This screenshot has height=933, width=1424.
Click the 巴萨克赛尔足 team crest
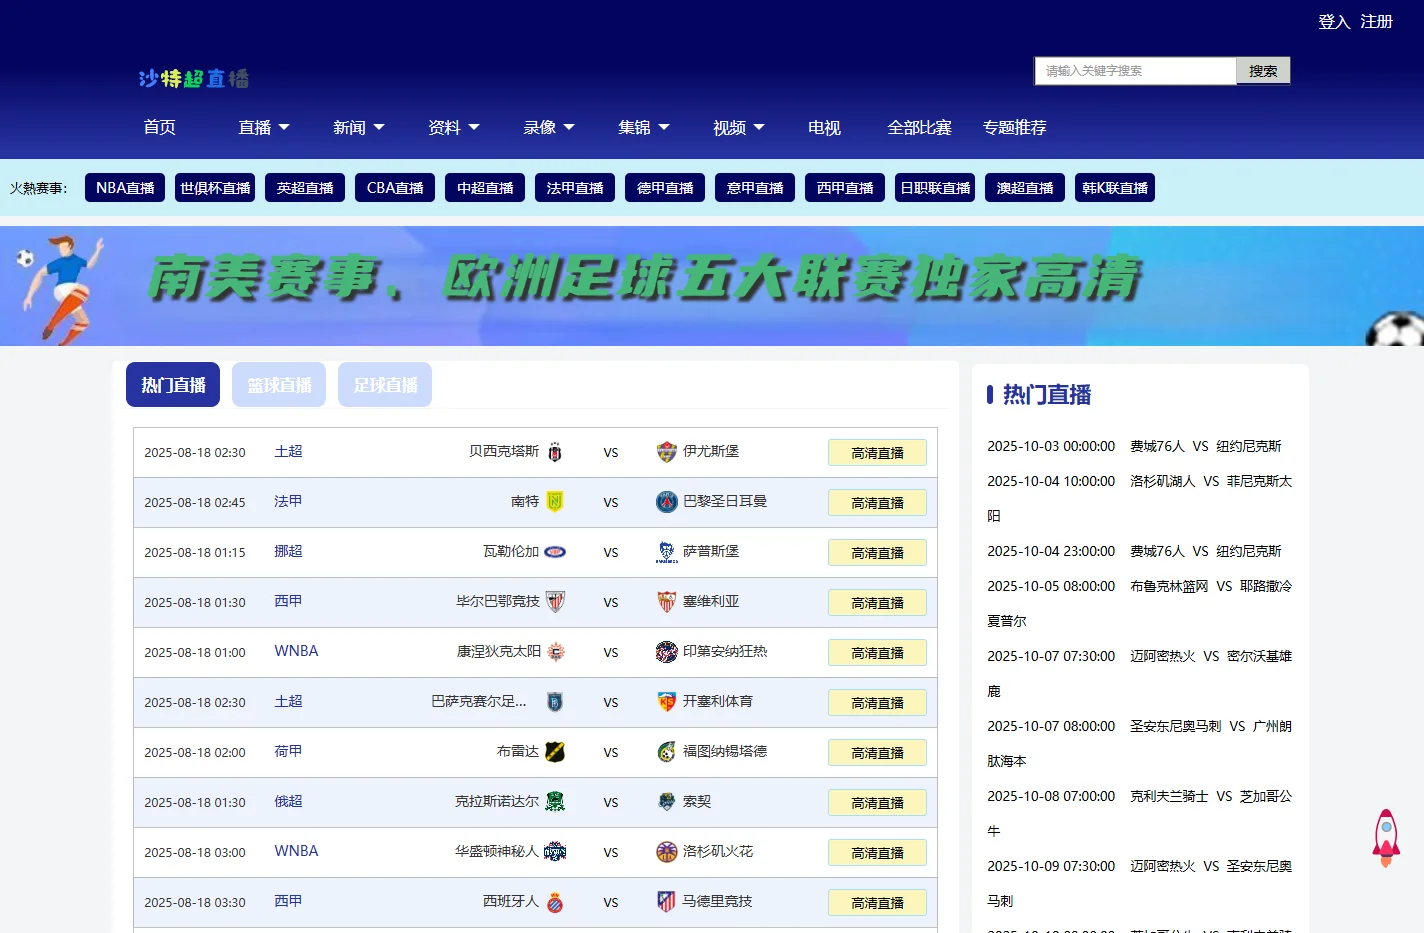tap(555, 702)
